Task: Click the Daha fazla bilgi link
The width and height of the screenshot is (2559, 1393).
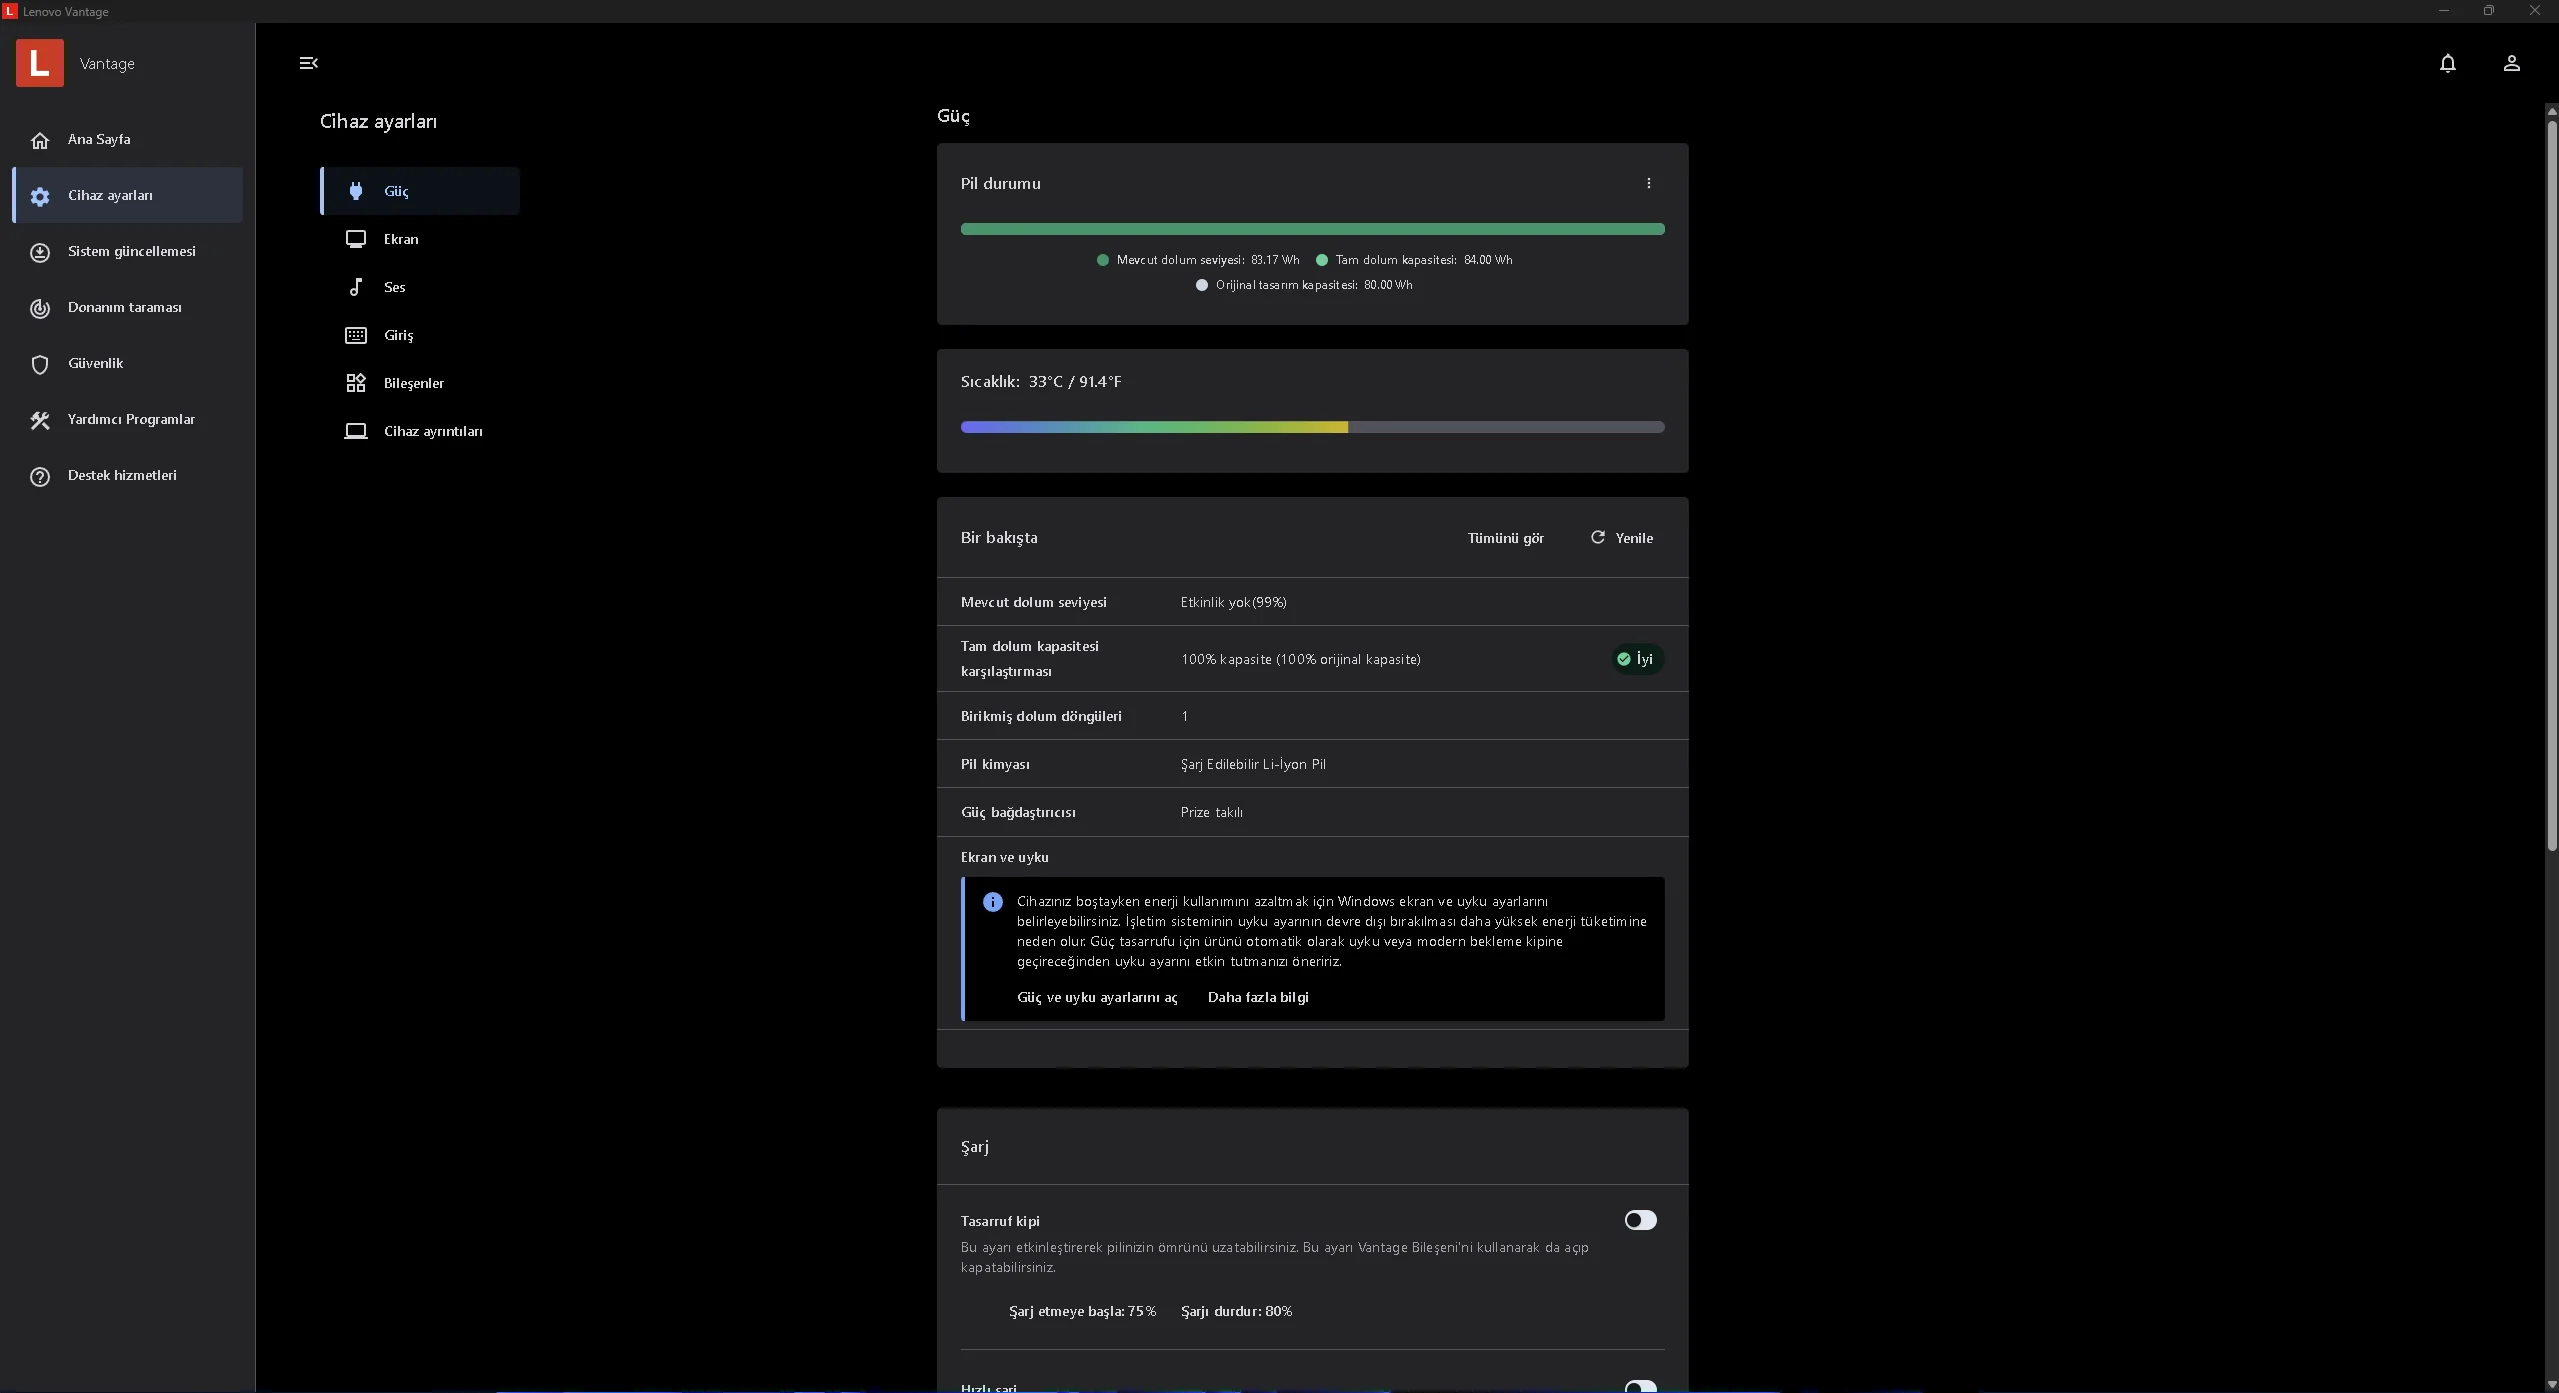Action: 1257,997
